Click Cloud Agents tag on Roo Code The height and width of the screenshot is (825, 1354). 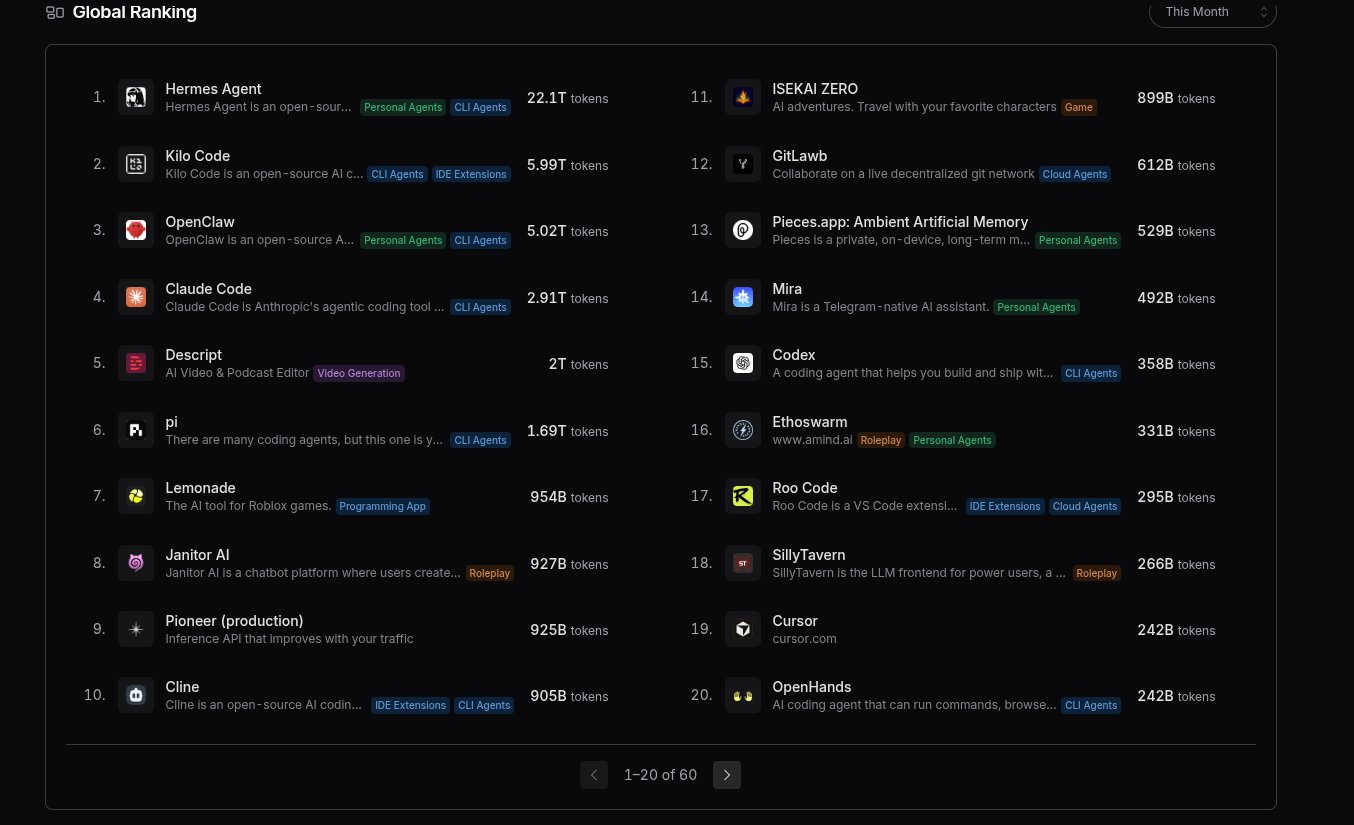point(1085,506)
